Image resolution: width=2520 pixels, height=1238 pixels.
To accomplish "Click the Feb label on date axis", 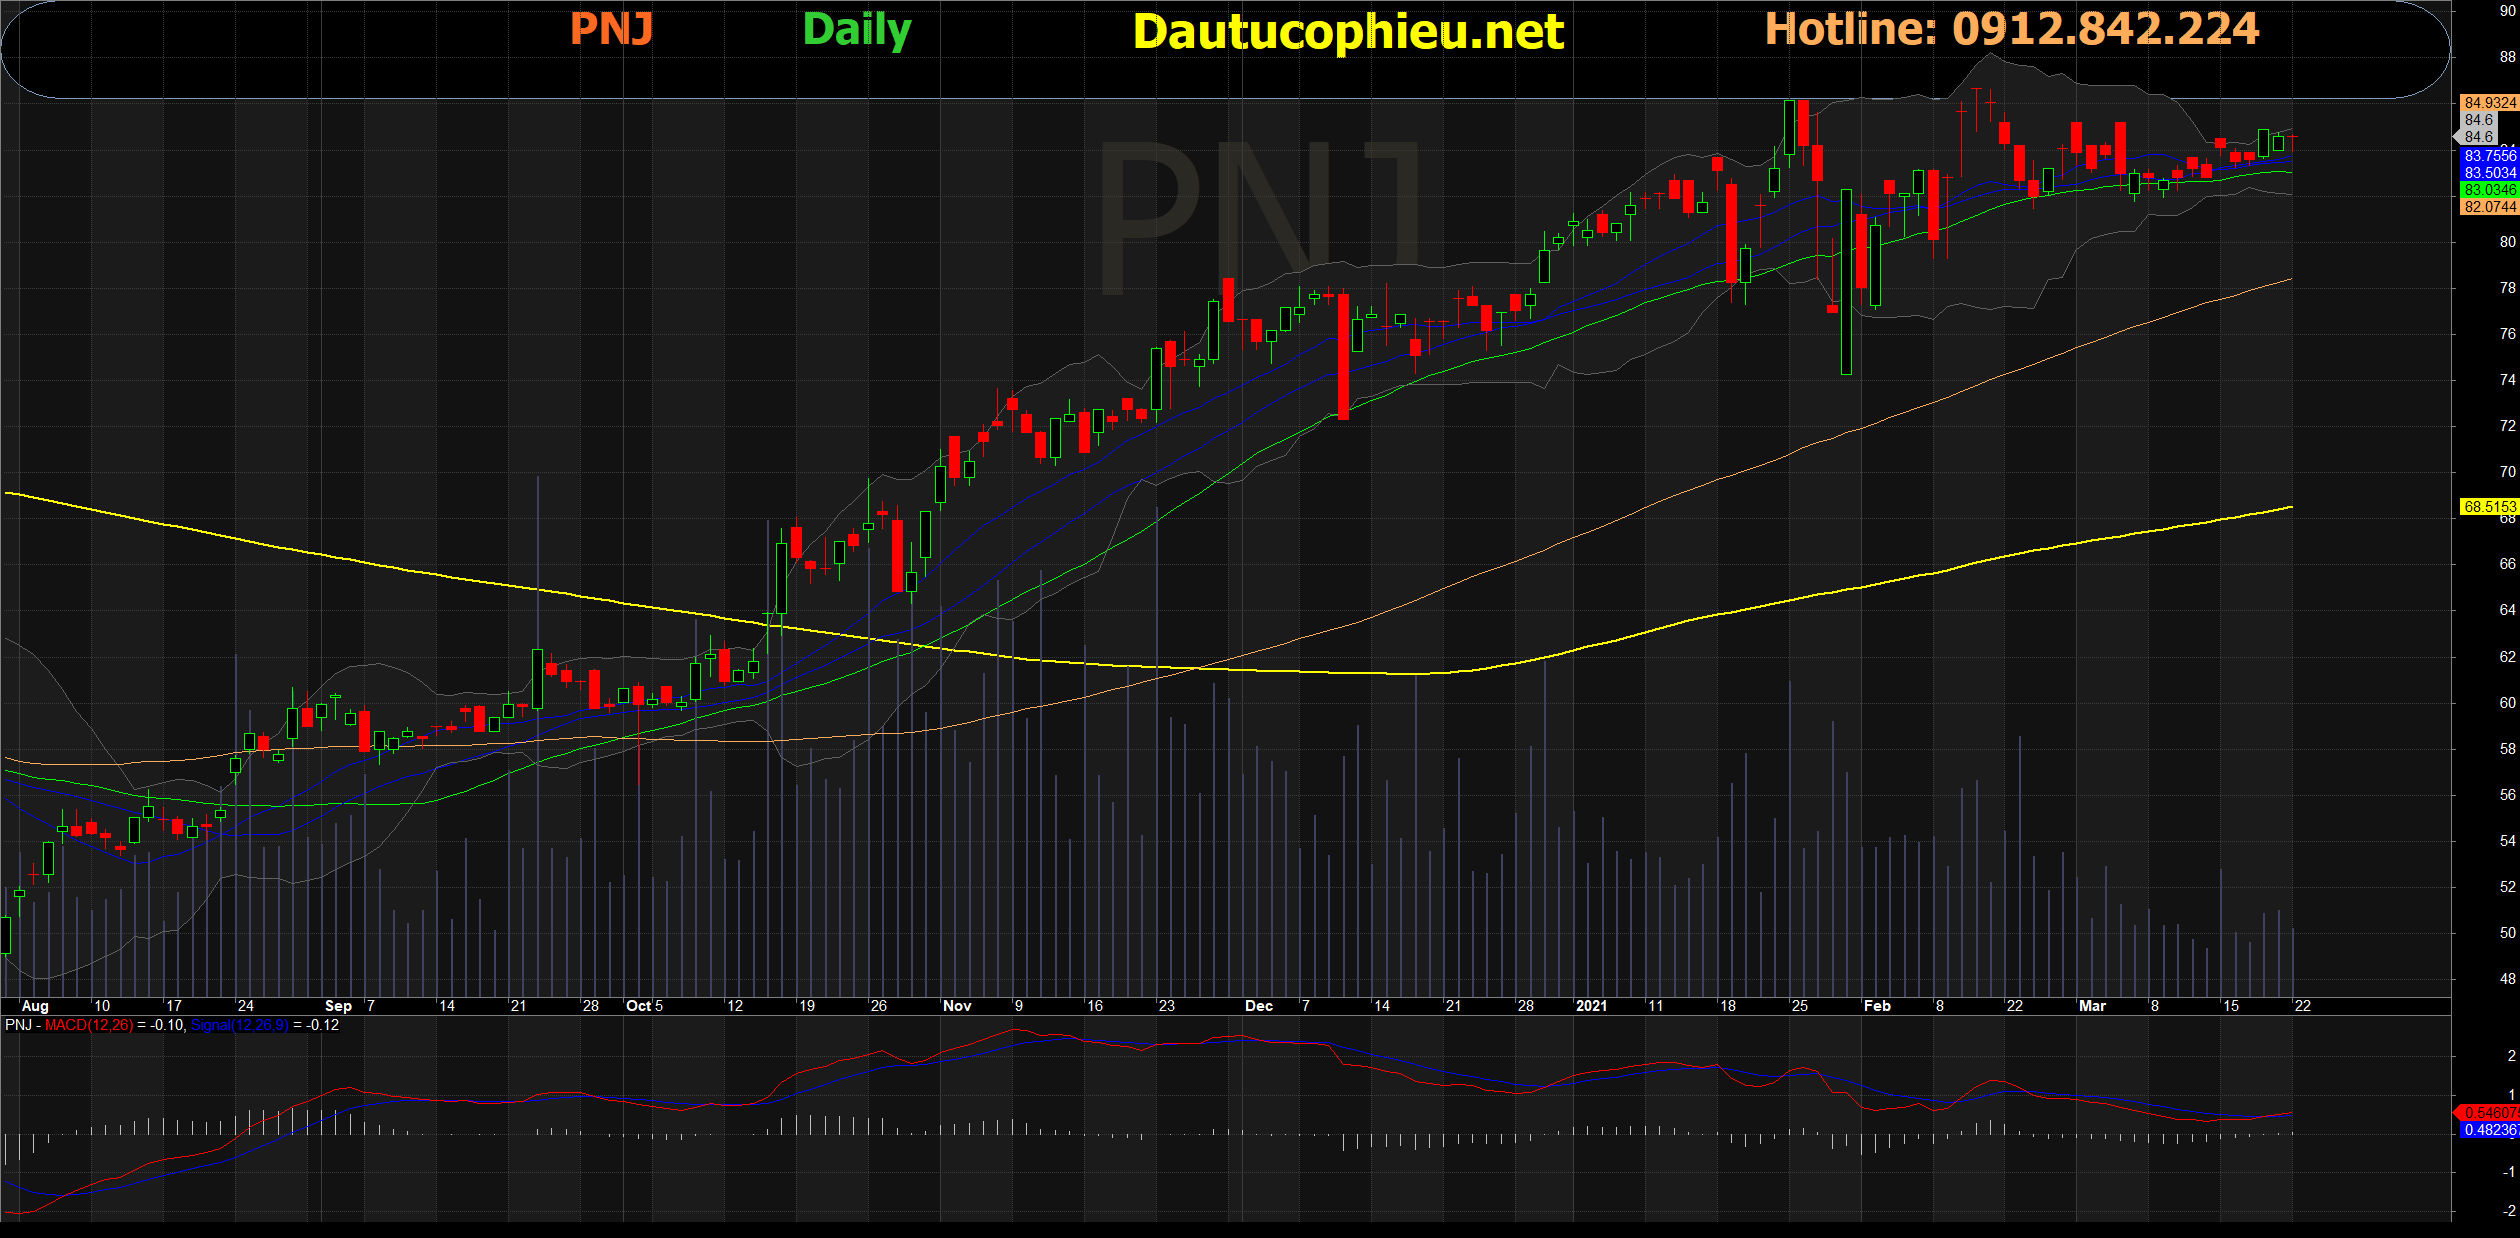I will click(x=1877, y=1006).
